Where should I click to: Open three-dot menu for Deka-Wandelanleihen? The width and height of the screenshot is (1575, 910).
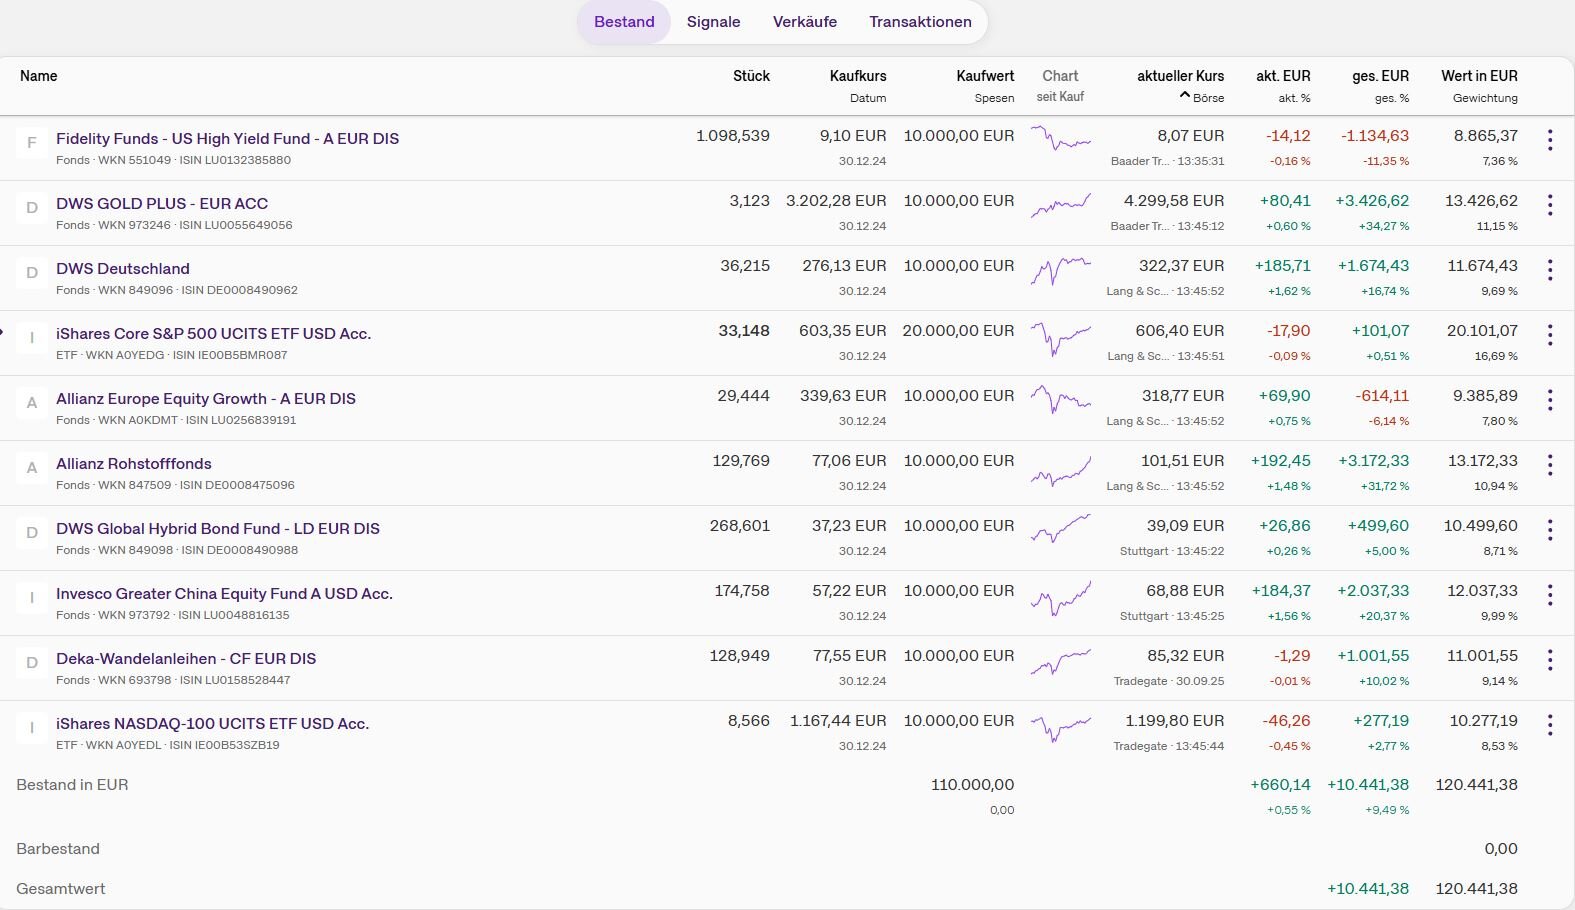click(x=1549, y=661)
